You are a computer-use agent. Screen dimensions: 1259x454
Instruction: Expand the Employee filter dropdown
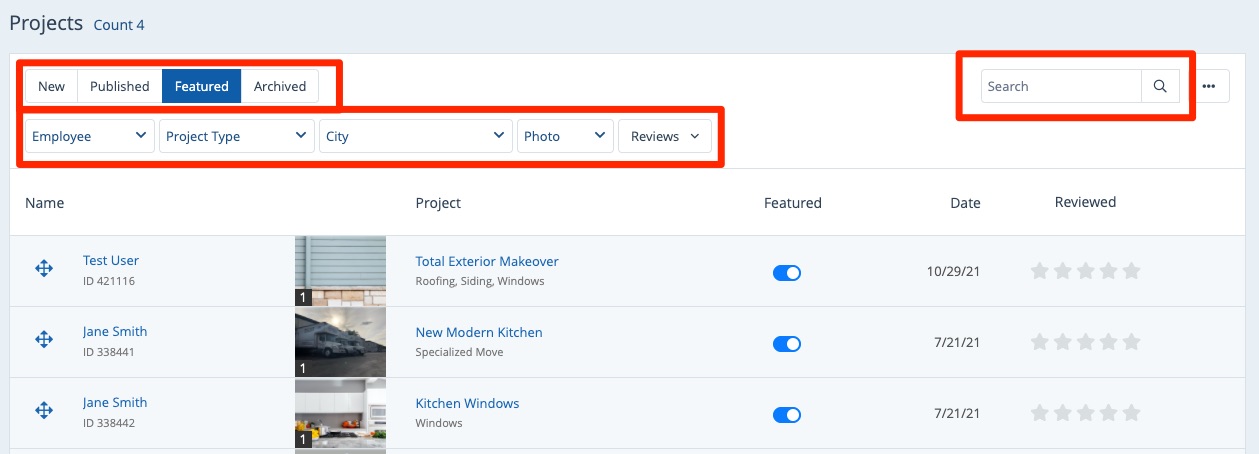click(89, 136)
